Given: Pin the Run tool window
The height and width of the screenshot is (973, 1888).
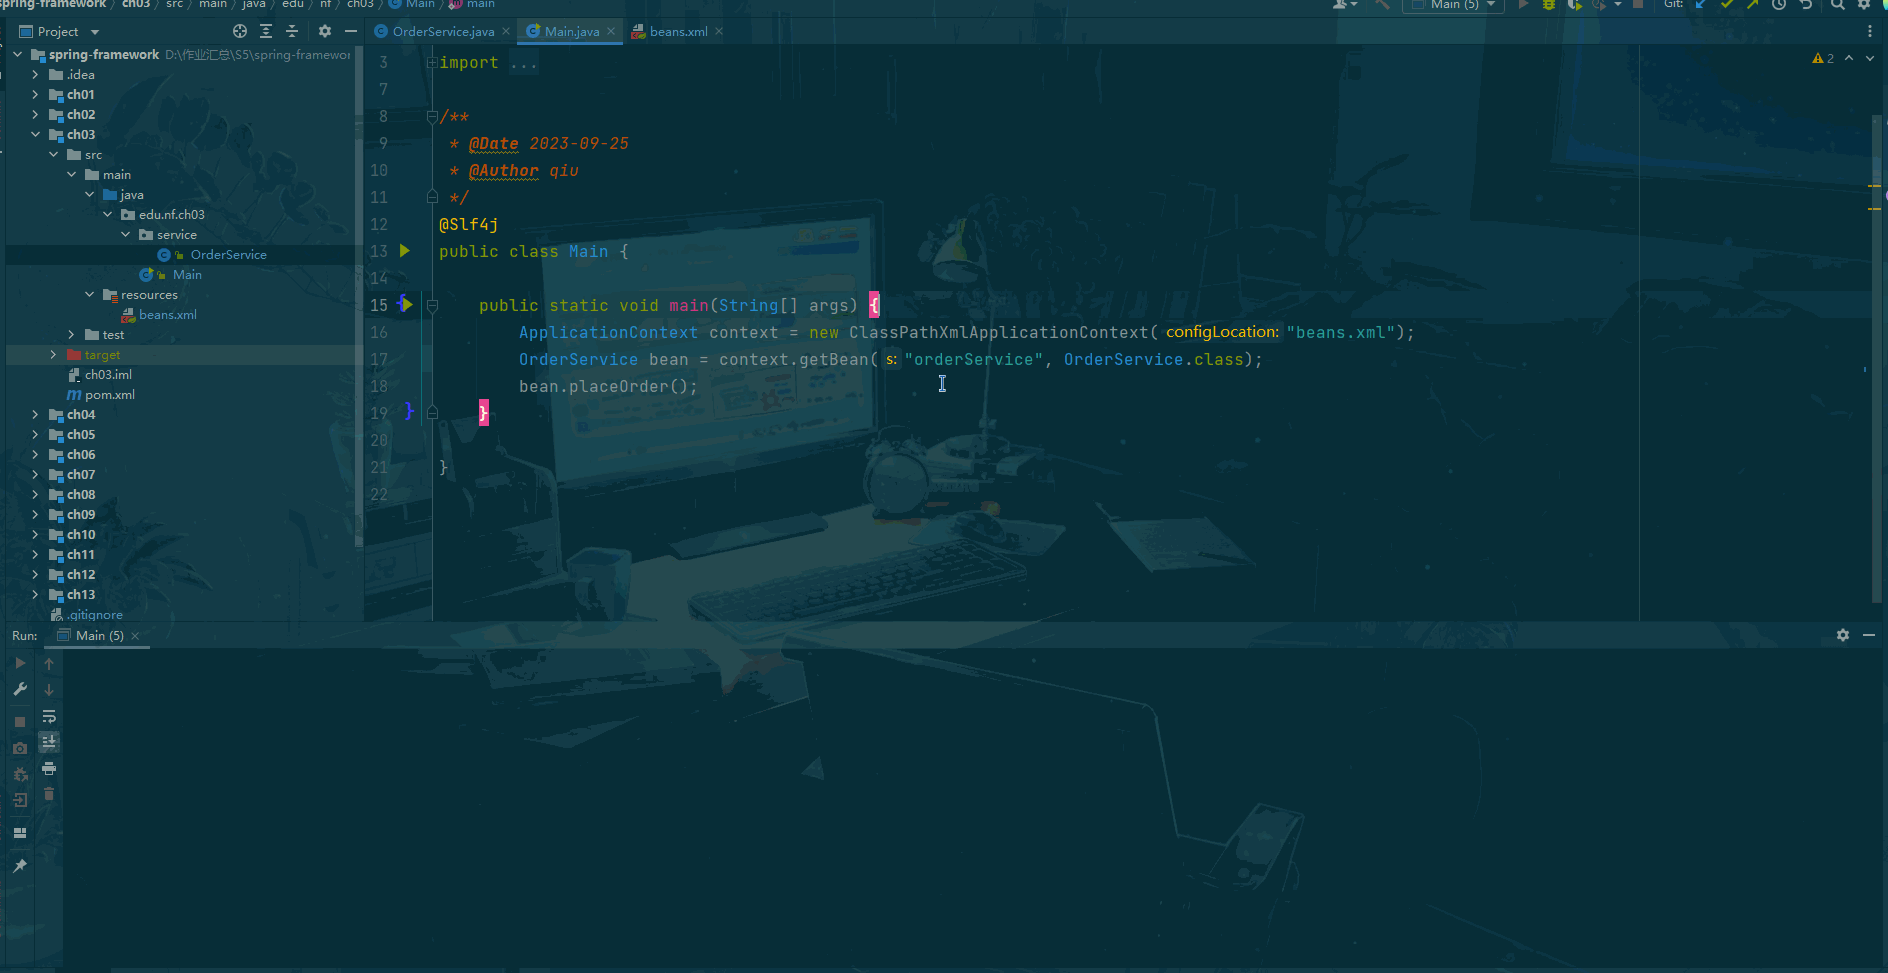Looking at the screenshot, I should point(19,865).
